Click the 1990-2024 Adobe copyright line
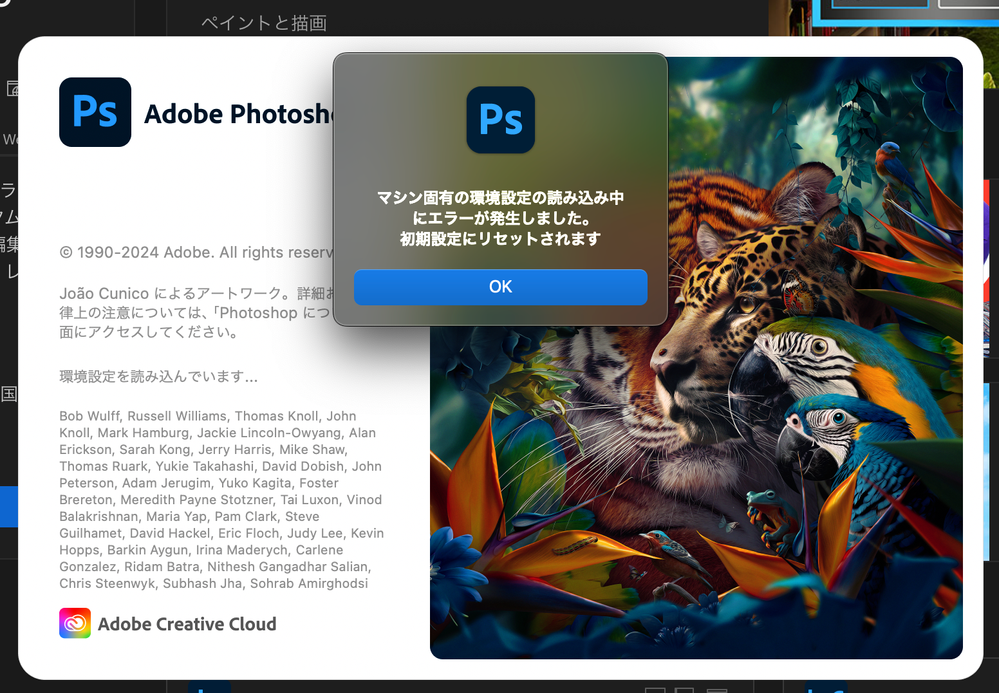This screenshot has width=999, height=693. [196, 253]
